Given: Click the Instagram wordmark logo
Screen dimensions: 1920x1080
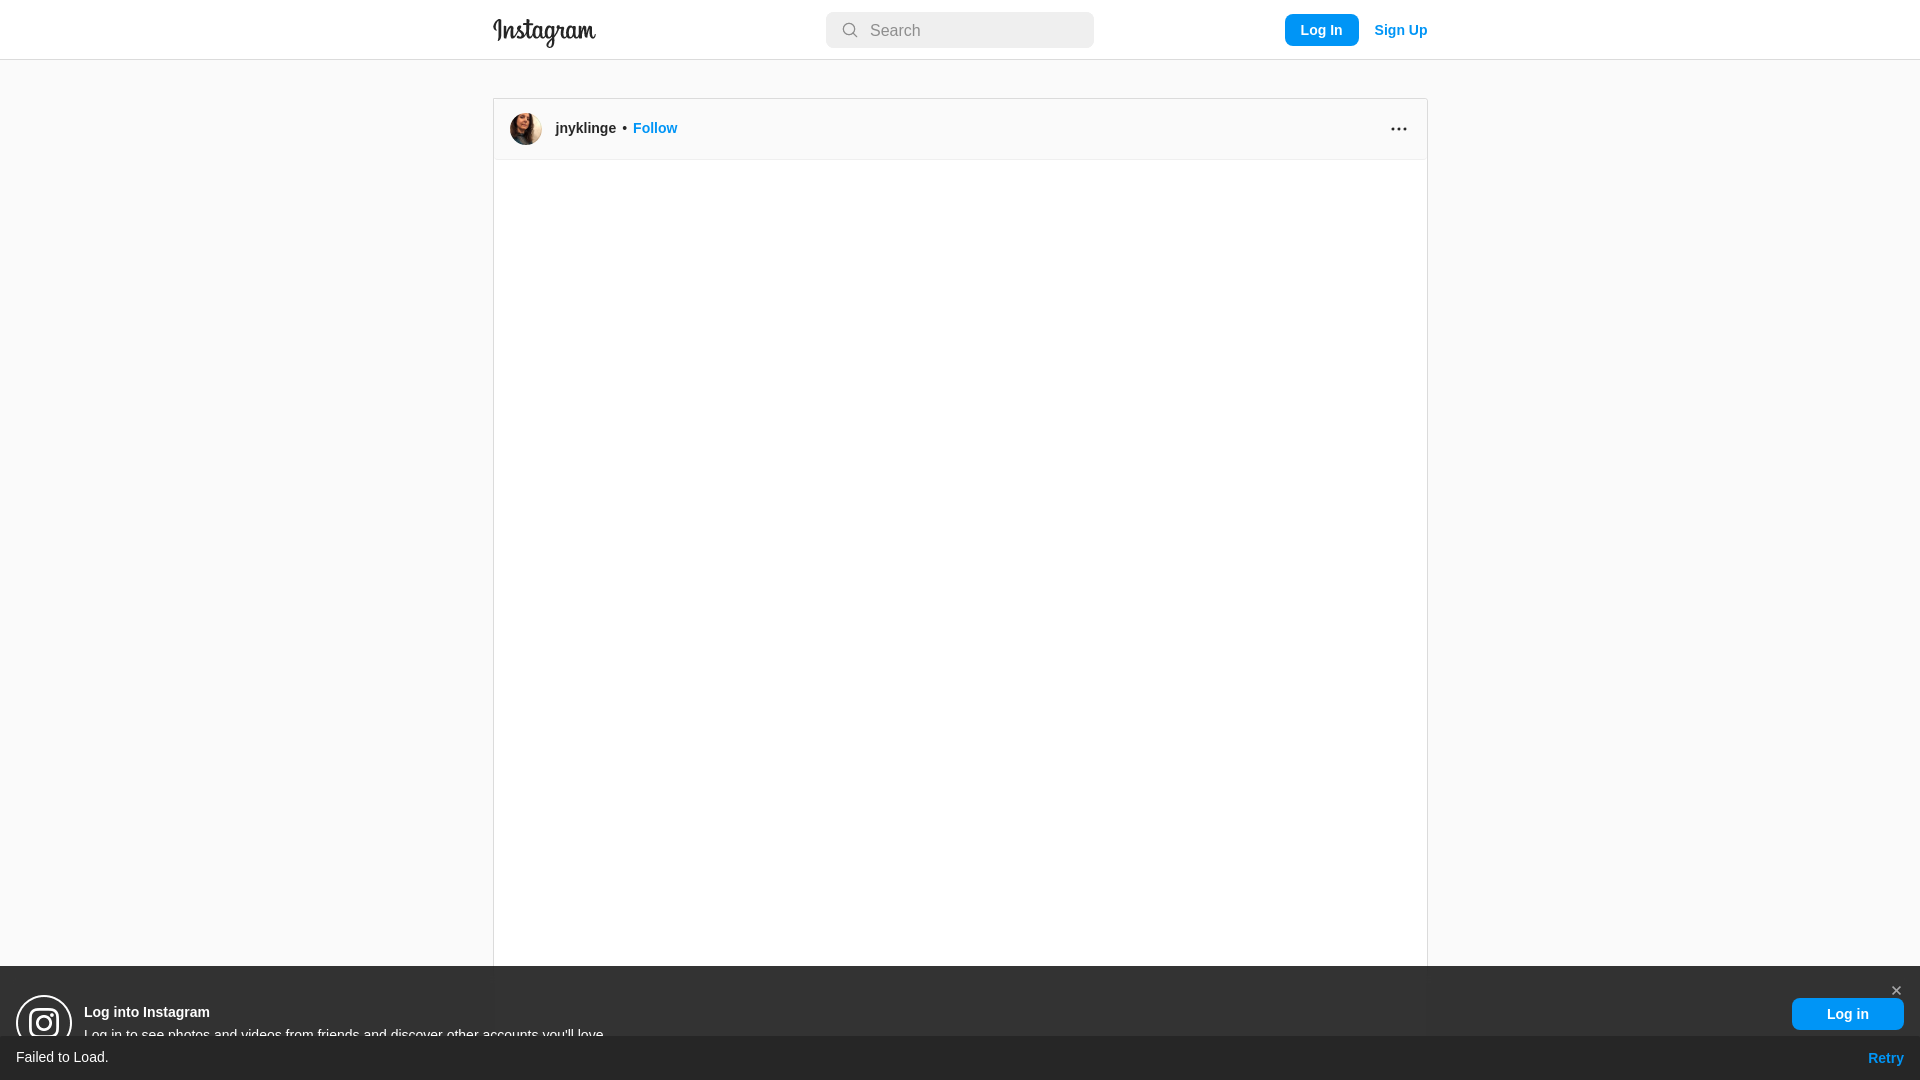Looking at the screenshot, I should point(544,32).
